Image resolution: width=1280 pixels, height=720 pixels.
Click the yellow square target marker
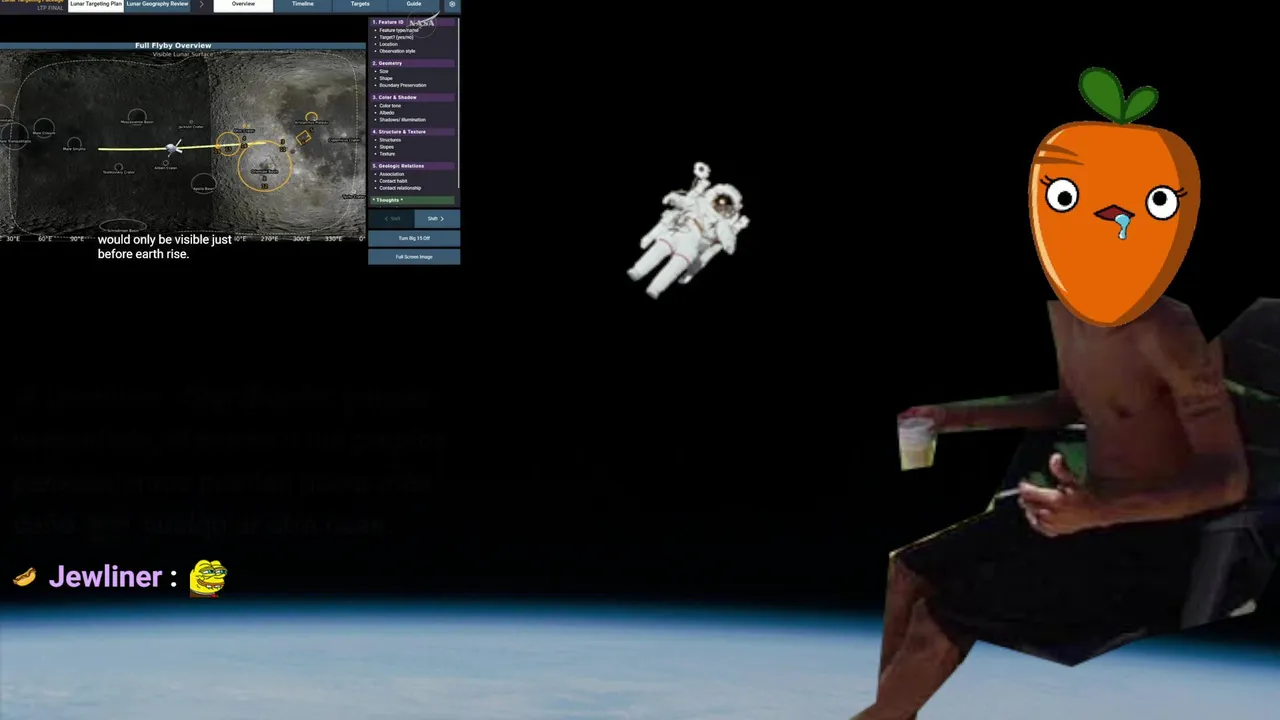click(303, 137)
